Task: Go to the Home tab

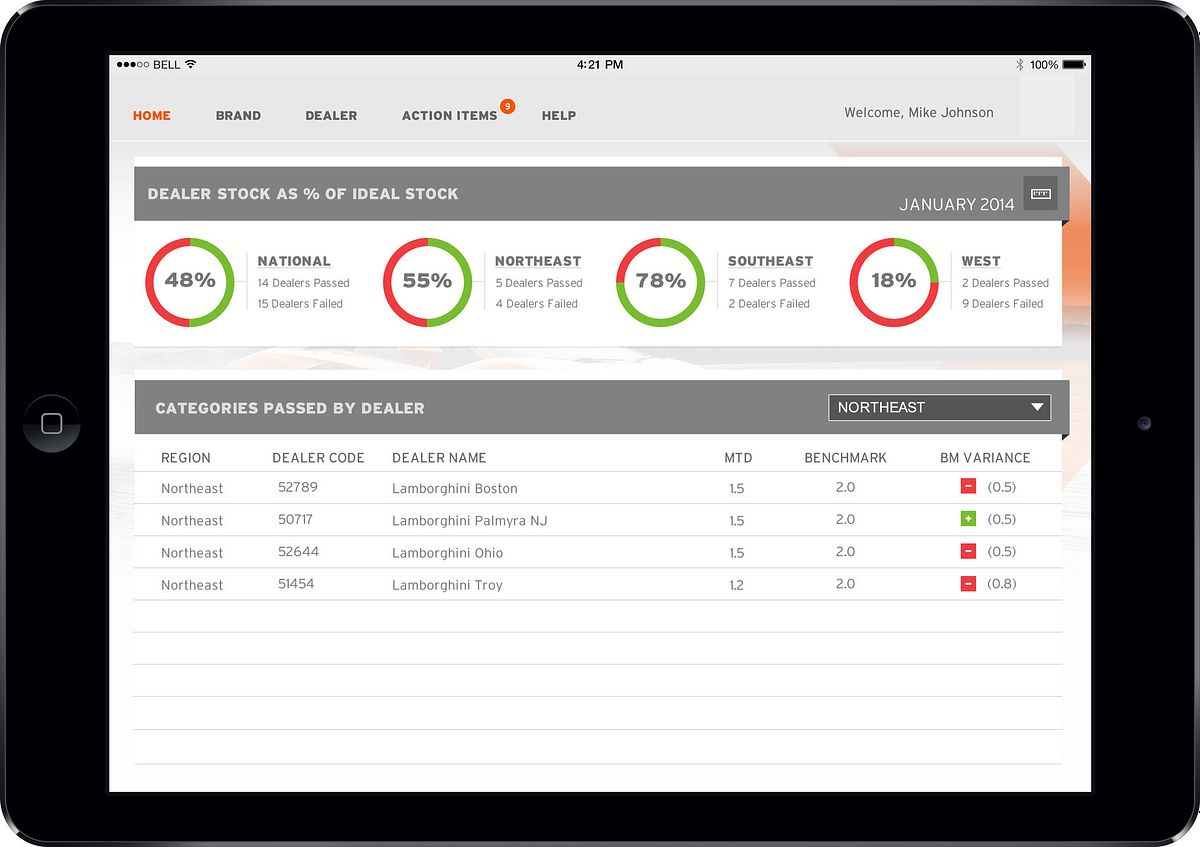Action: (152, 115)
